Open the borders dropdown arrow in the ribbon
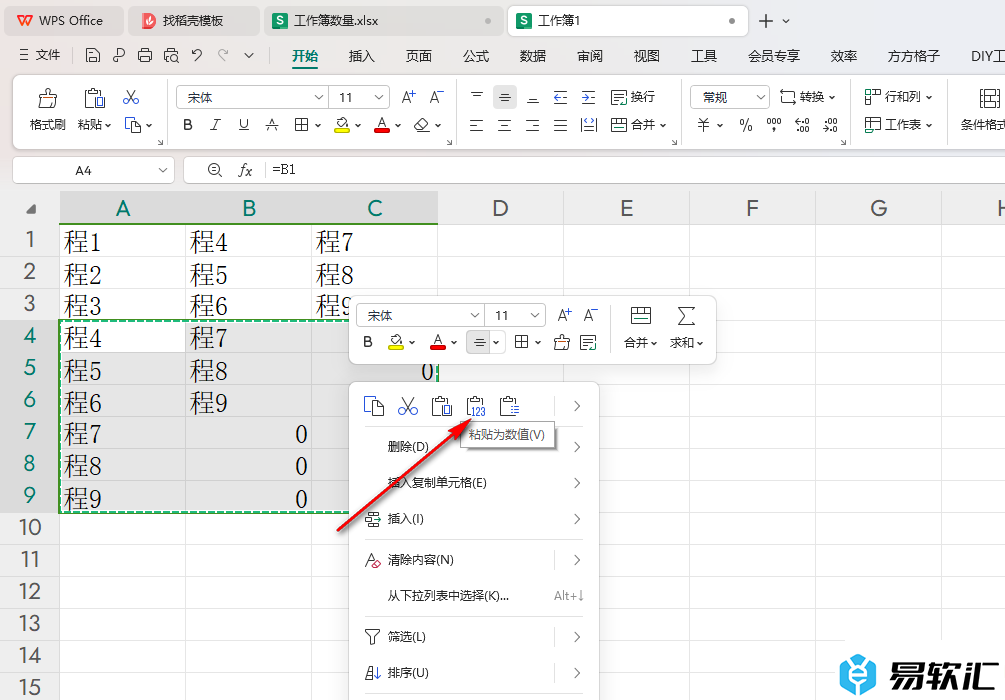1005x700 pixels. [x=318, y=126]
